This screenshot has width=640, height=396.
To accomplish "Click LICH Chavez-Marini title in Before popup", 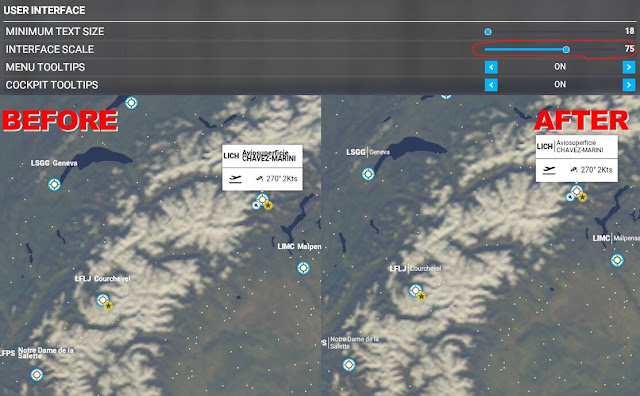I will [260, 156].
